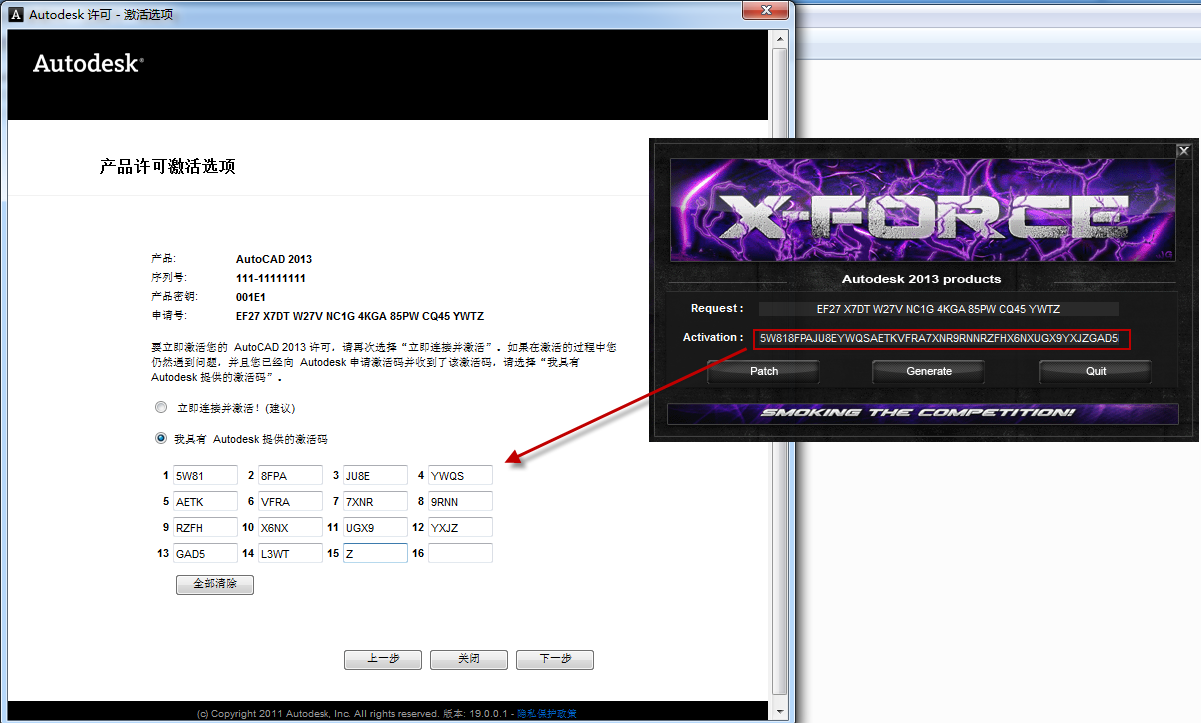1201x723 pixels.
Task: Click activation code field 15 containing Z
Action: click(x=375, y=553)
